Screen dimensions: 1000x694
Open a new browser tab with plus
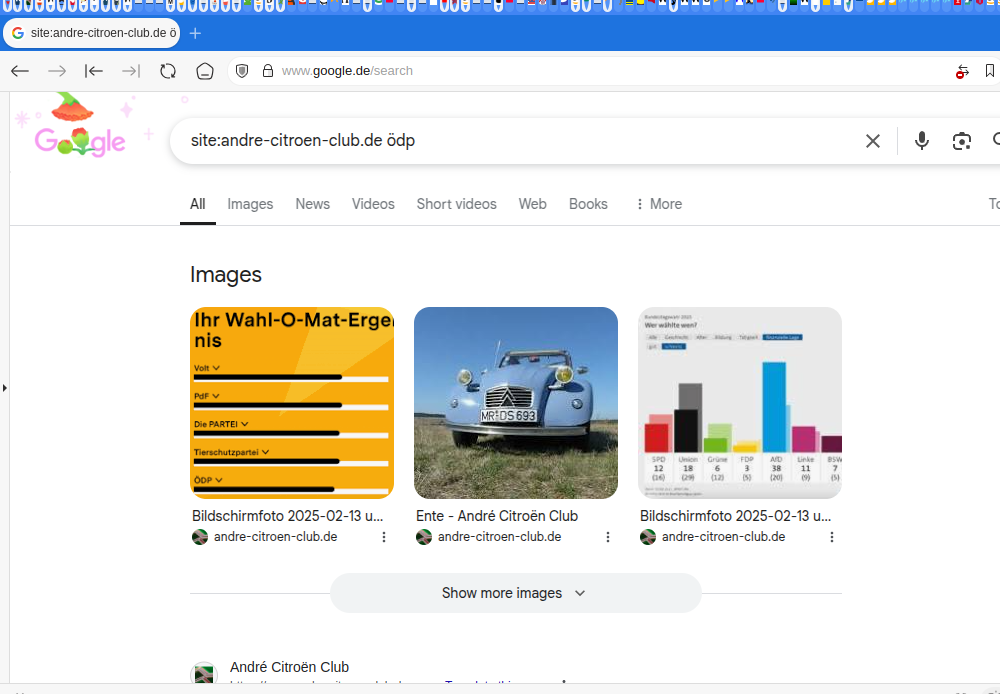coord(195,33)
